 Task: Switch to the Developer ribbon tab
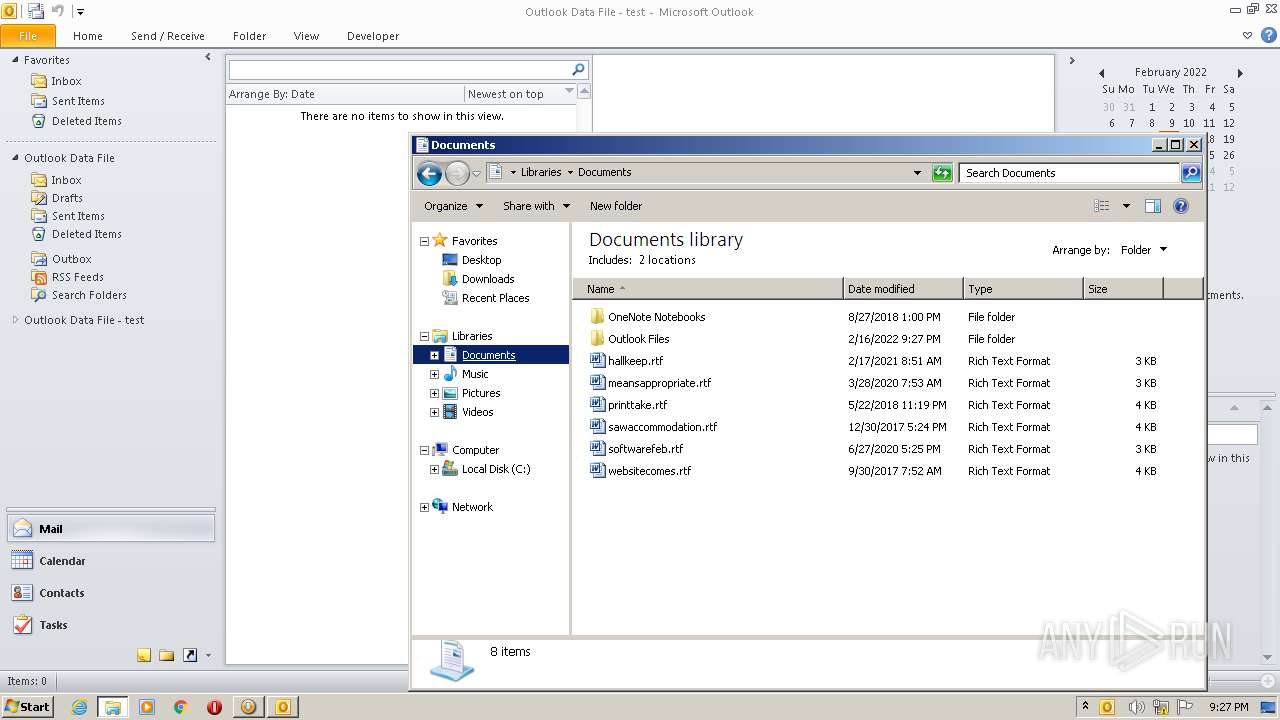pyautogui.click(x=373, y=36)
